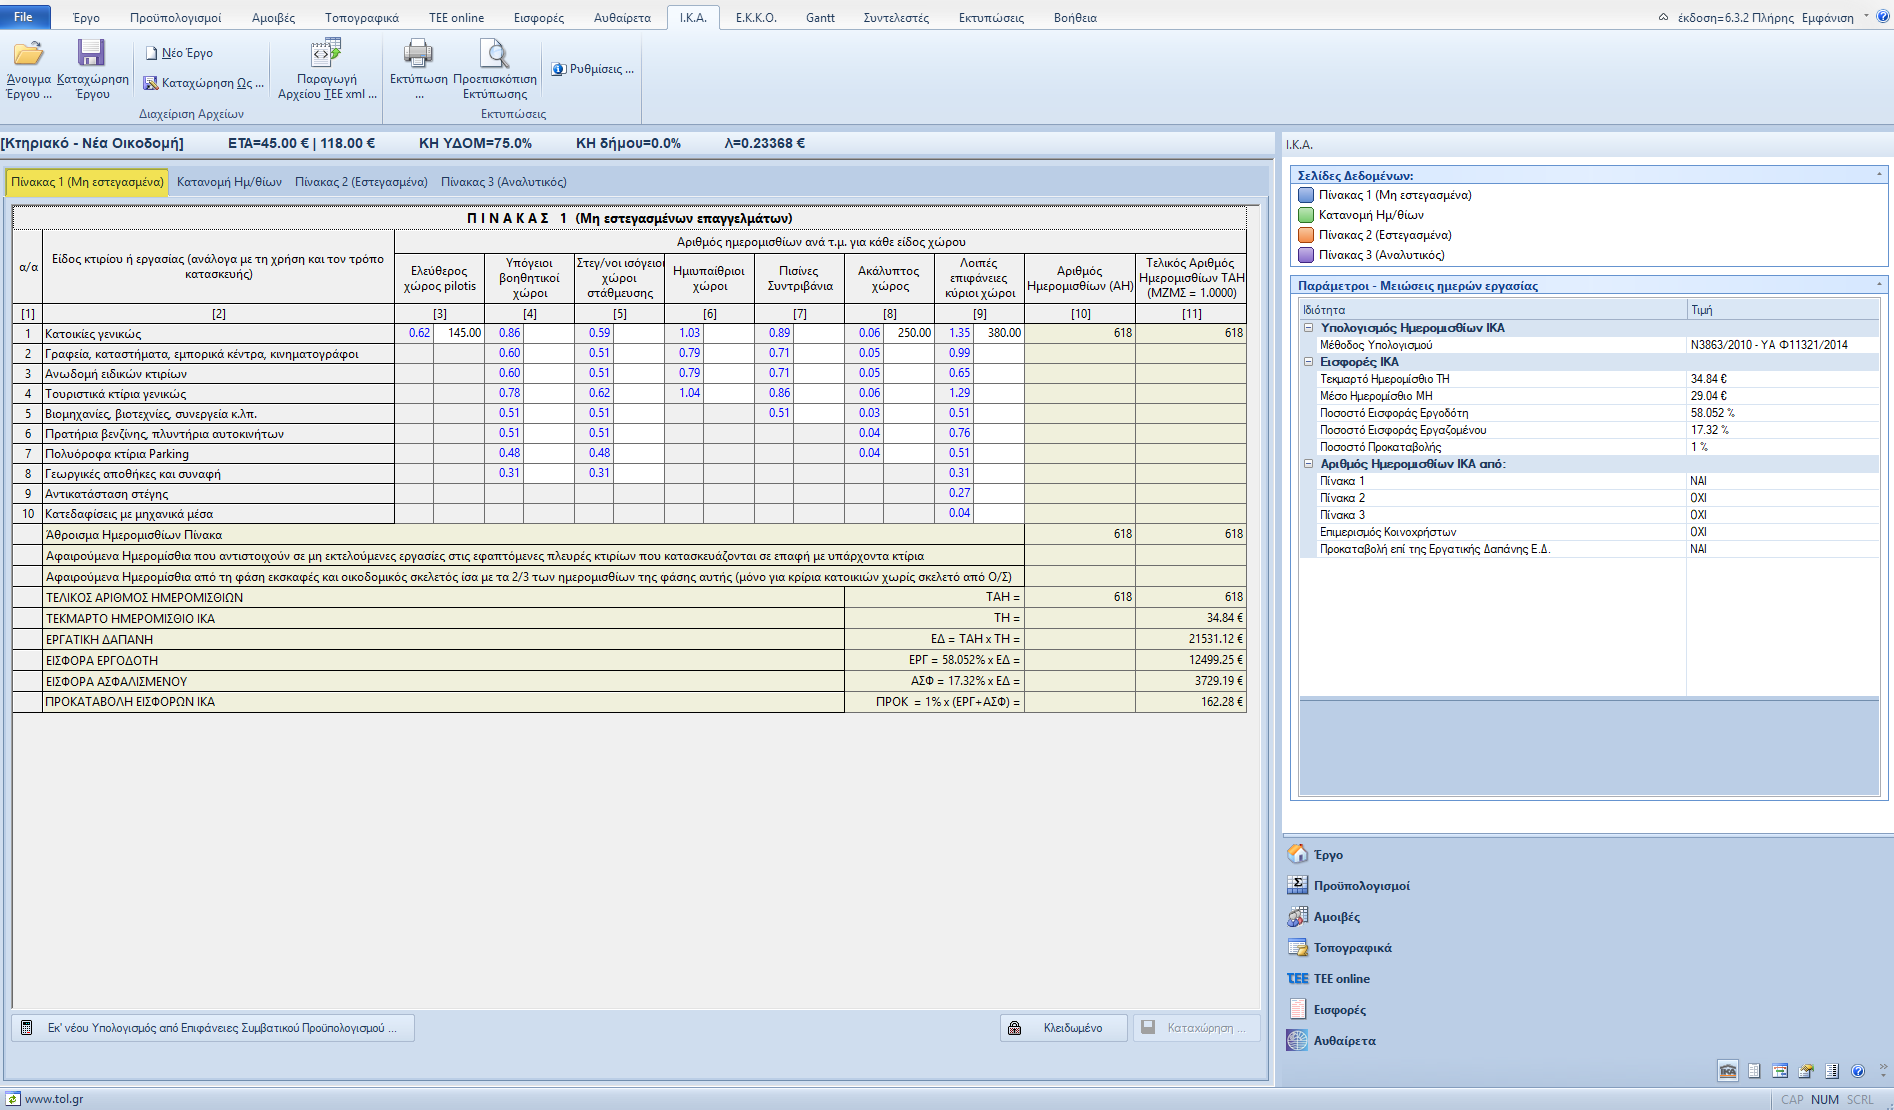Click the Άνοιγμα Έργου folder icon

tap(28, 54)
